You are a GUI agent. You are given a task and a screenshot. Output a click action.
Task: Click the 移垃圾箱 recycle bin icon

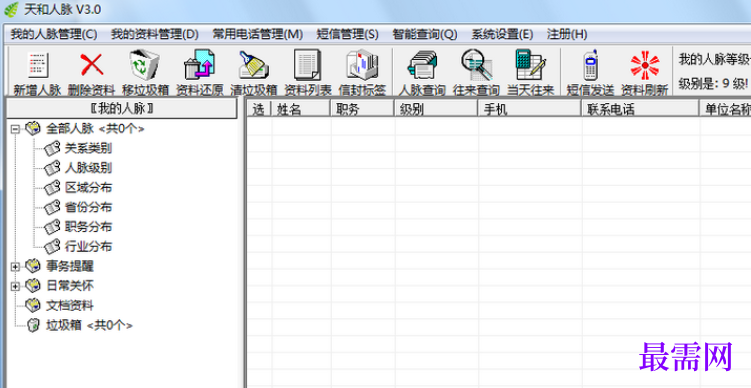[144, 65]
